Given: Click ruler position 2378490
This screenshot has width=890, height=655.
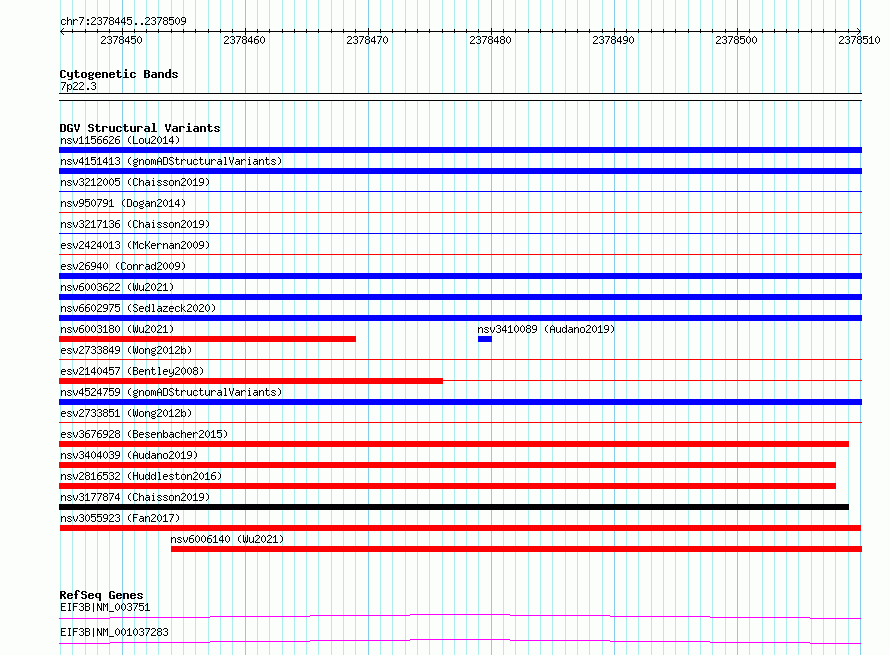Looking at the screenshot, I should click(614, 40).
